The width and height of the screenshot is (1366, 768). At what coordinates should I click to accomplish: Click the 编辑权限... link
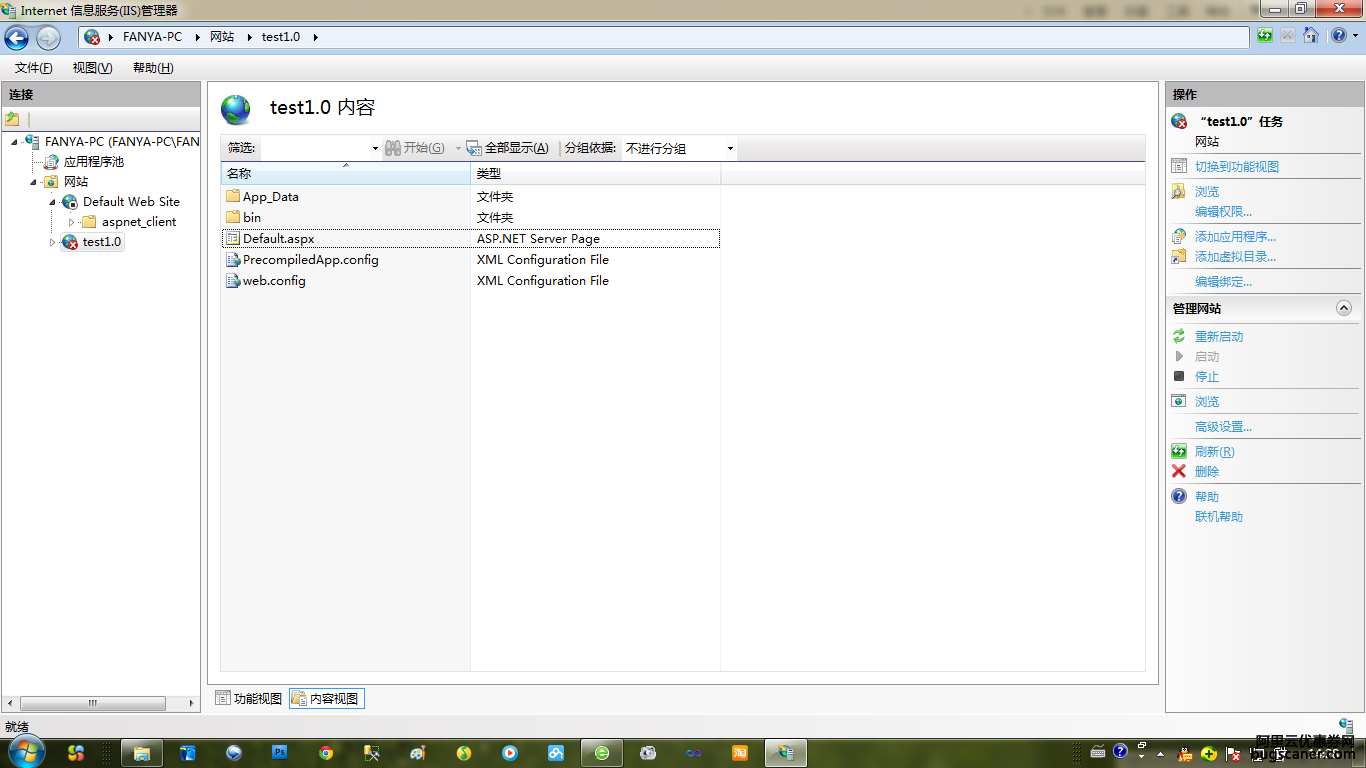point(1223,212)
